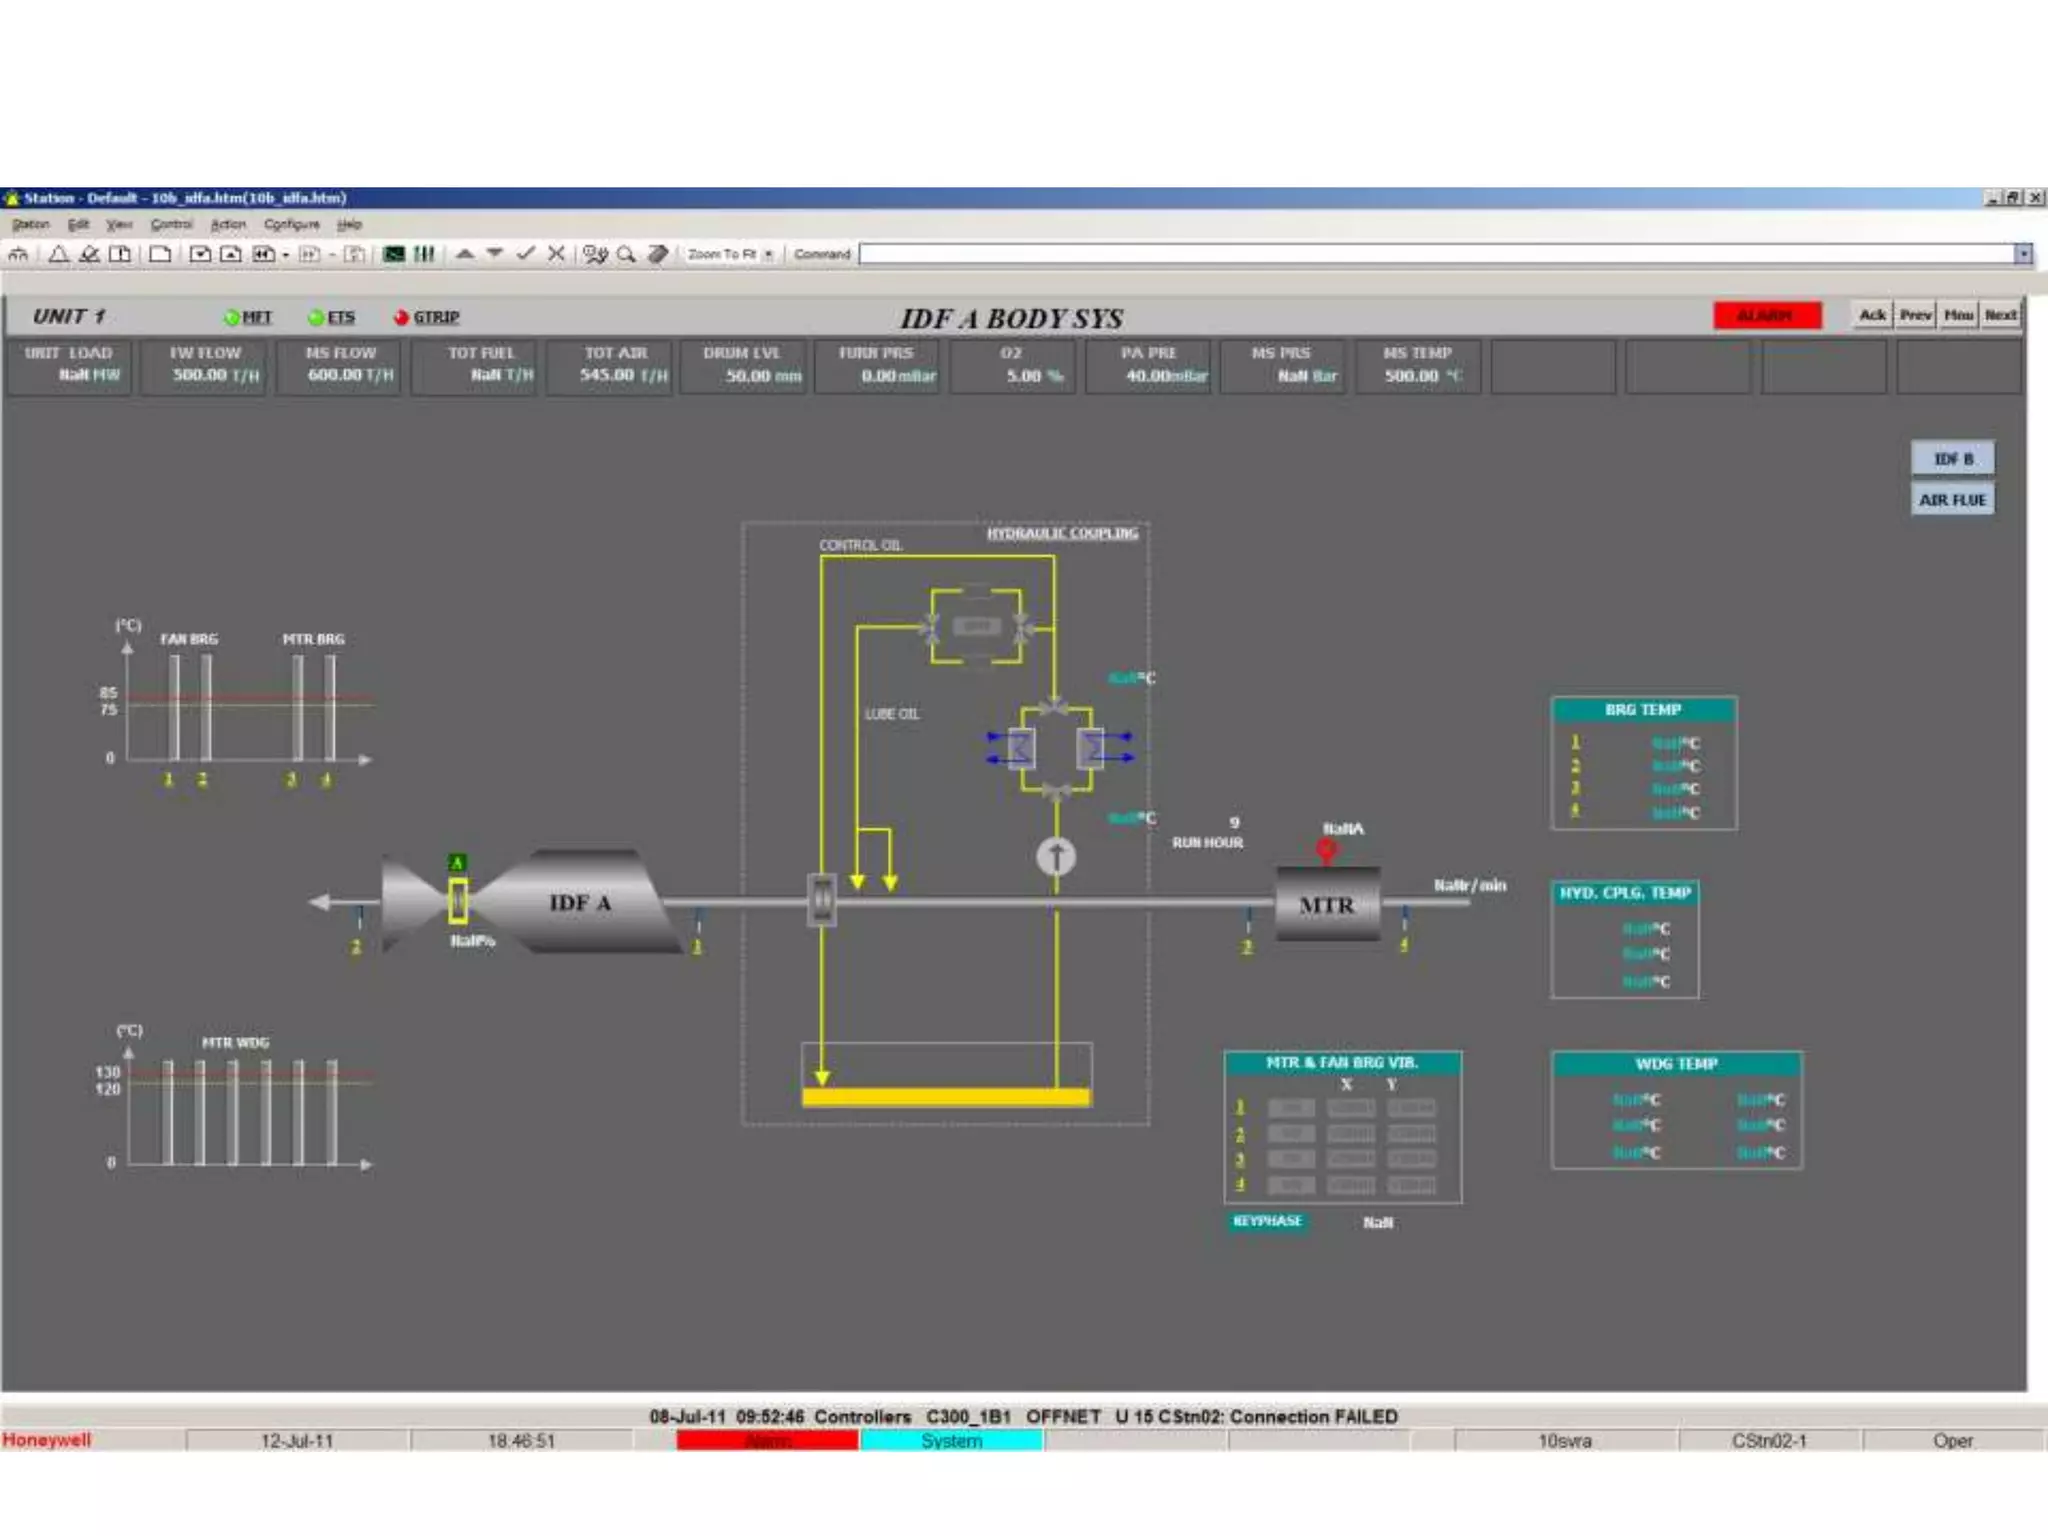Open the Zoom To Fit dropdown

pos(768,255)
